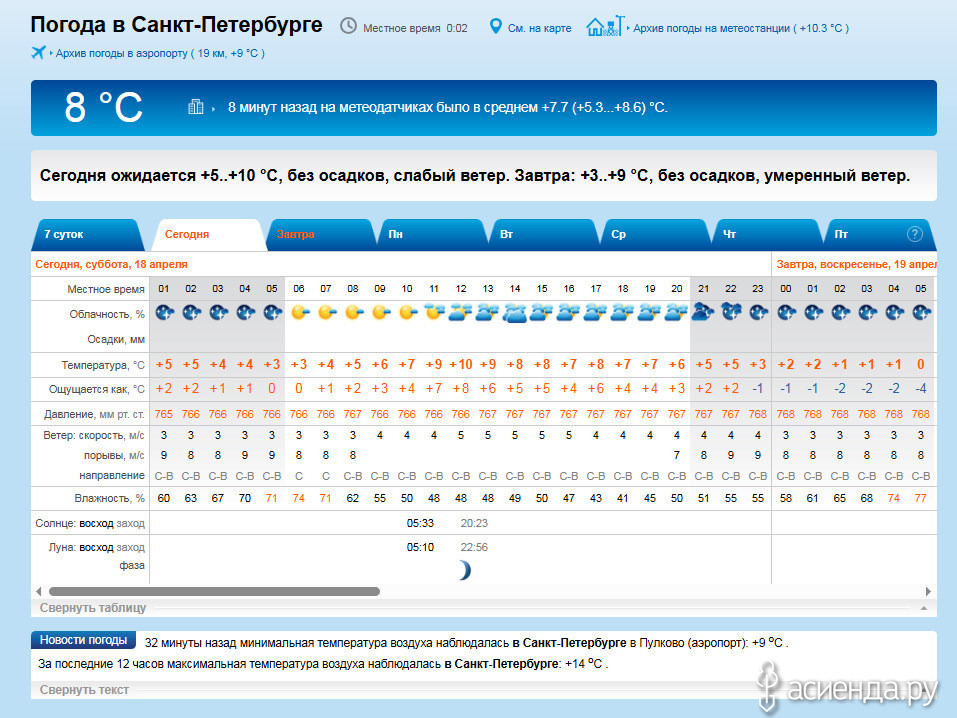Click the horizontal table scrollbar thumb

[x=214, y=591]
